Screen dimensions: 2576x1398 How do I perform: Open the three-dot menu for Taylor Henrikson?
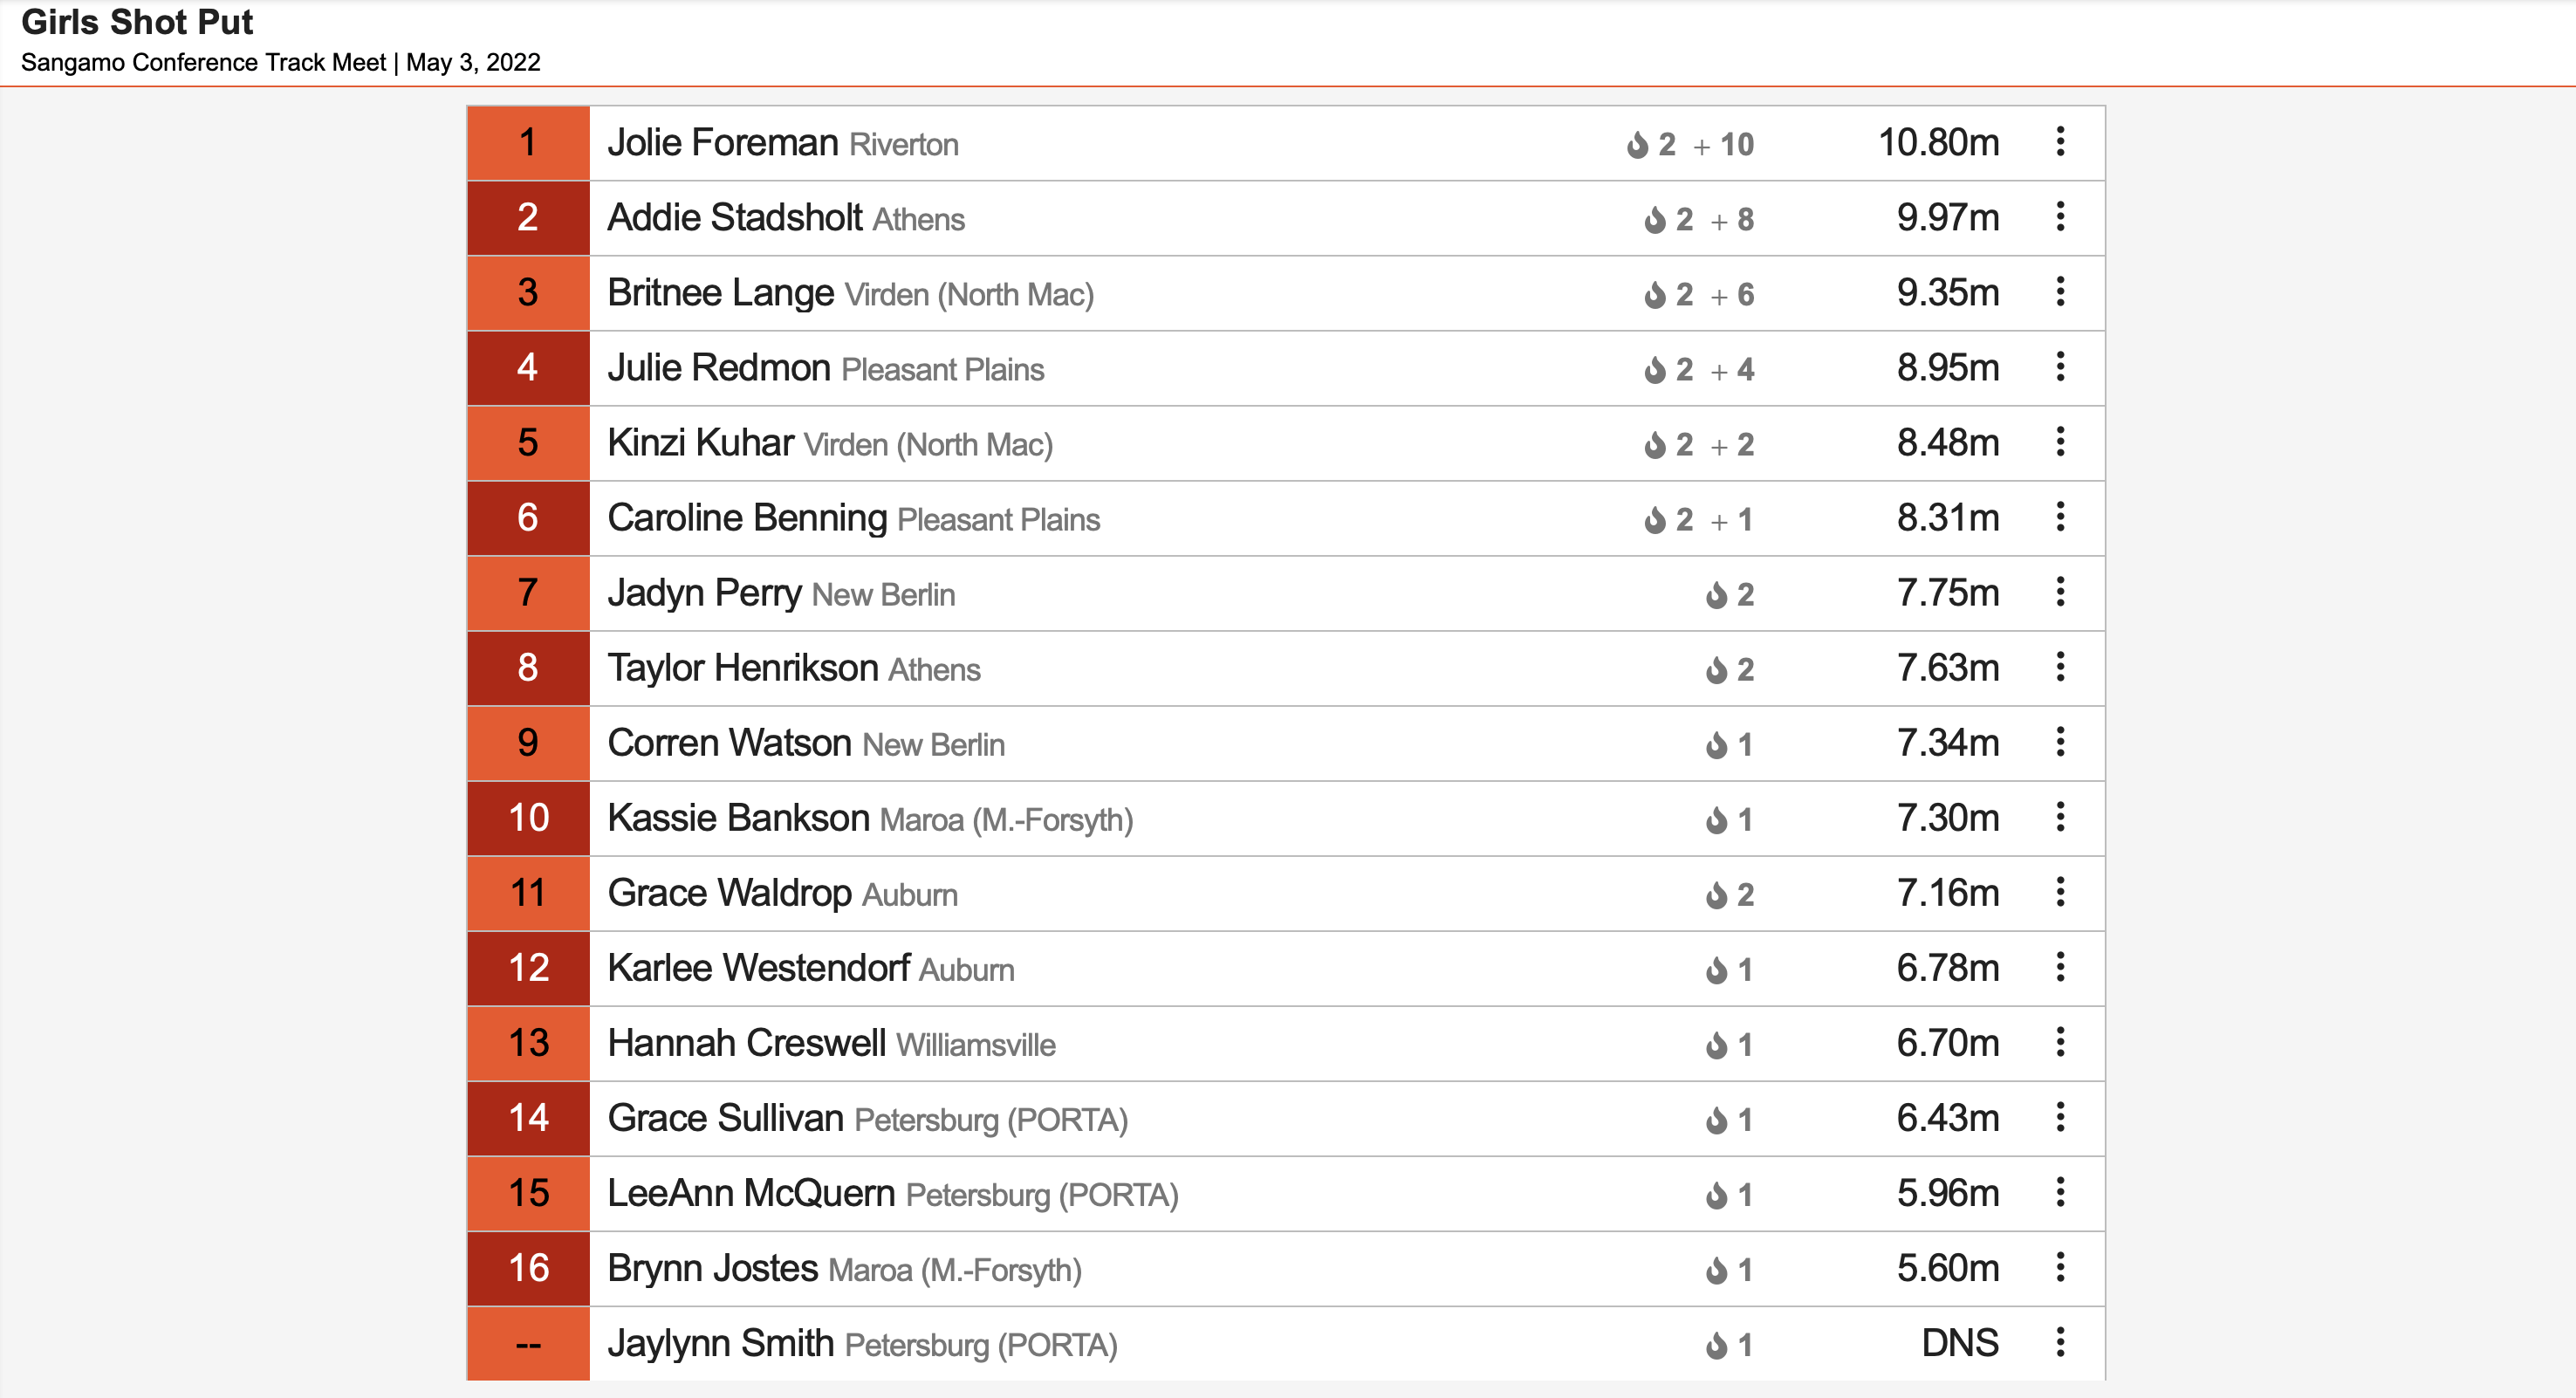(2060, 667)
